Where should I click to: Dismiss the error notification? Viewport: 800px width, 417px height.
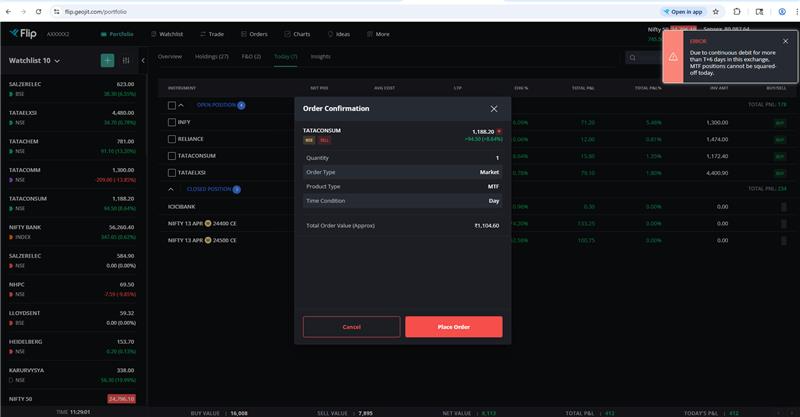786,41
